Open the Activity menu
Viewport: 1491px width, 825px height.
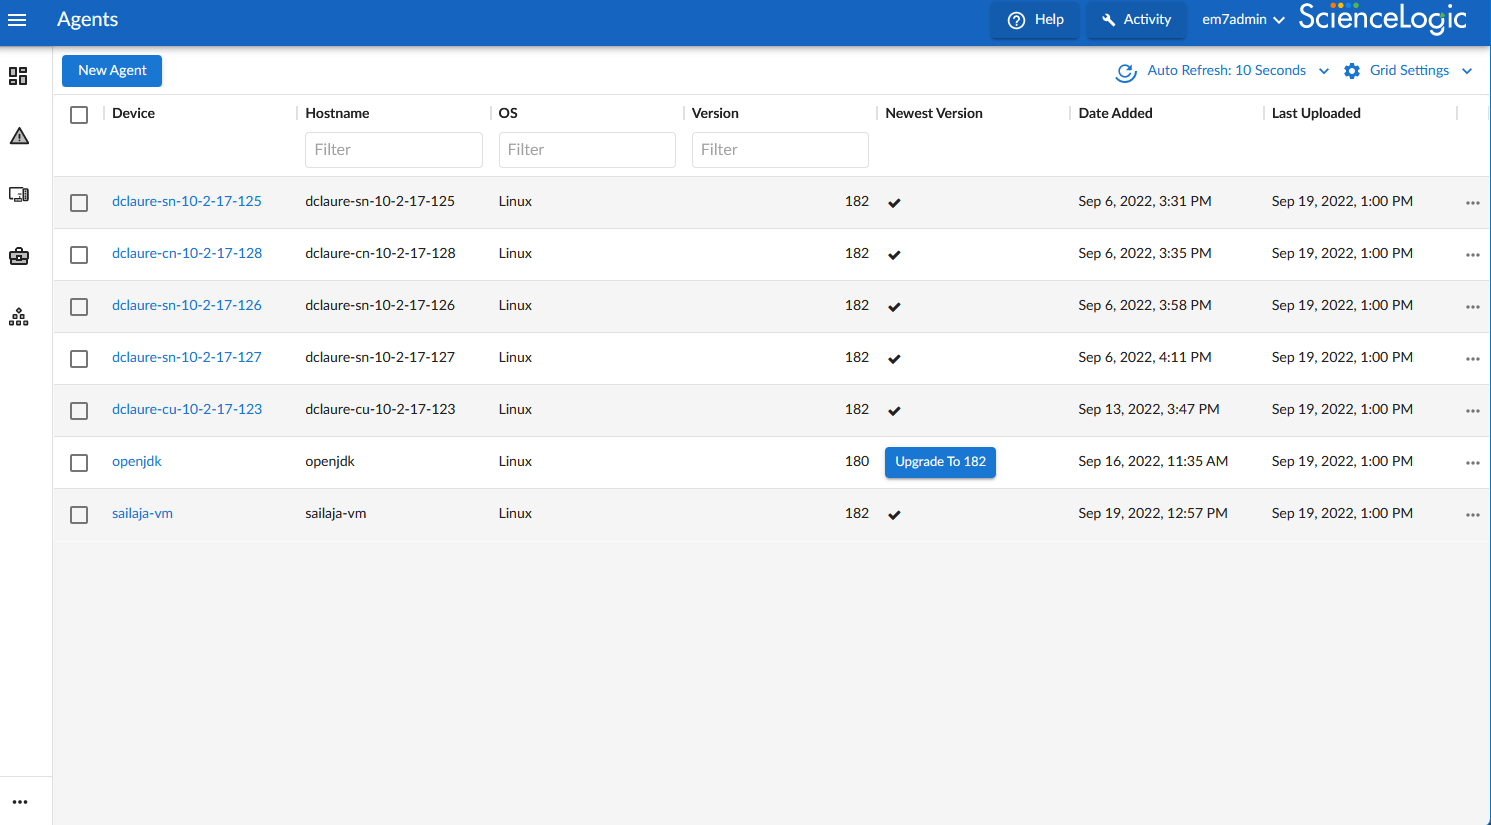pos(1136,20)
